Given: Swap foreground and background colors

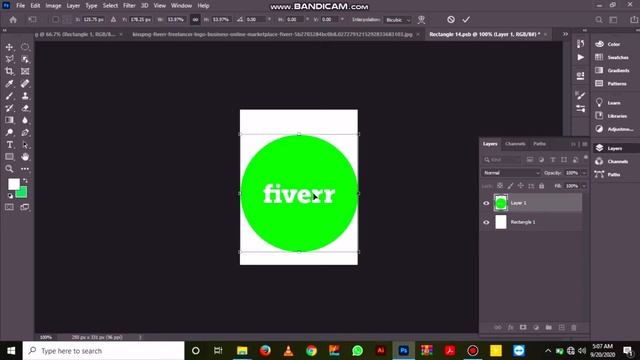Looking at the screenshot, I should [25, 181].
